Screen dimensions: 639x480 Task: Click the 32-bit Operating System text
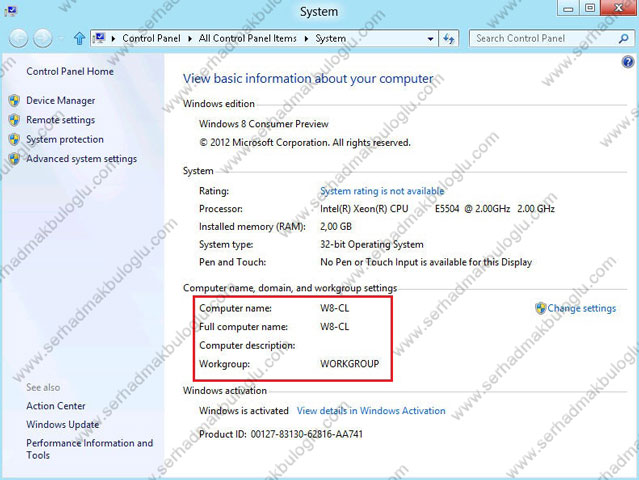pyautogui.click(x=372, y=244)
